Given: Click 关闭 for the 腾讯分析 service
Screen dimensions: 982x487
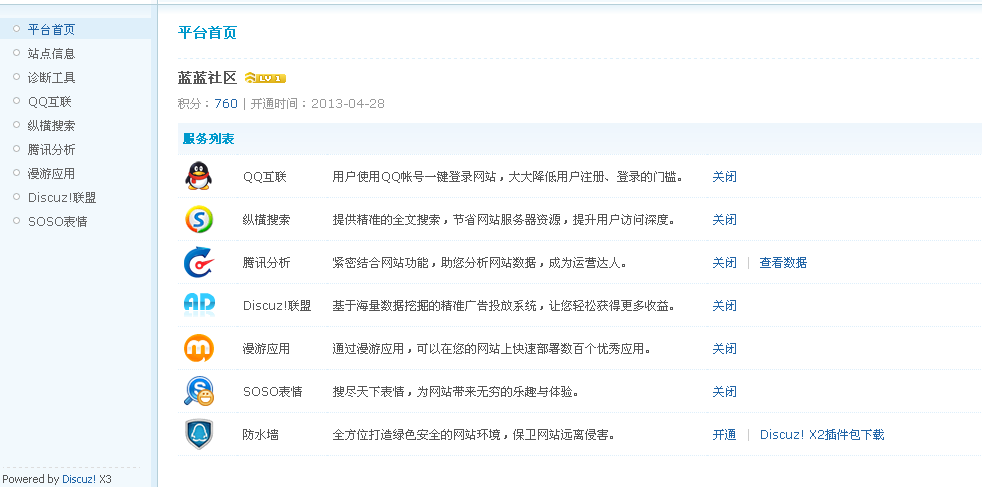Looking at the screenshot, I should (x=724, y=263).
